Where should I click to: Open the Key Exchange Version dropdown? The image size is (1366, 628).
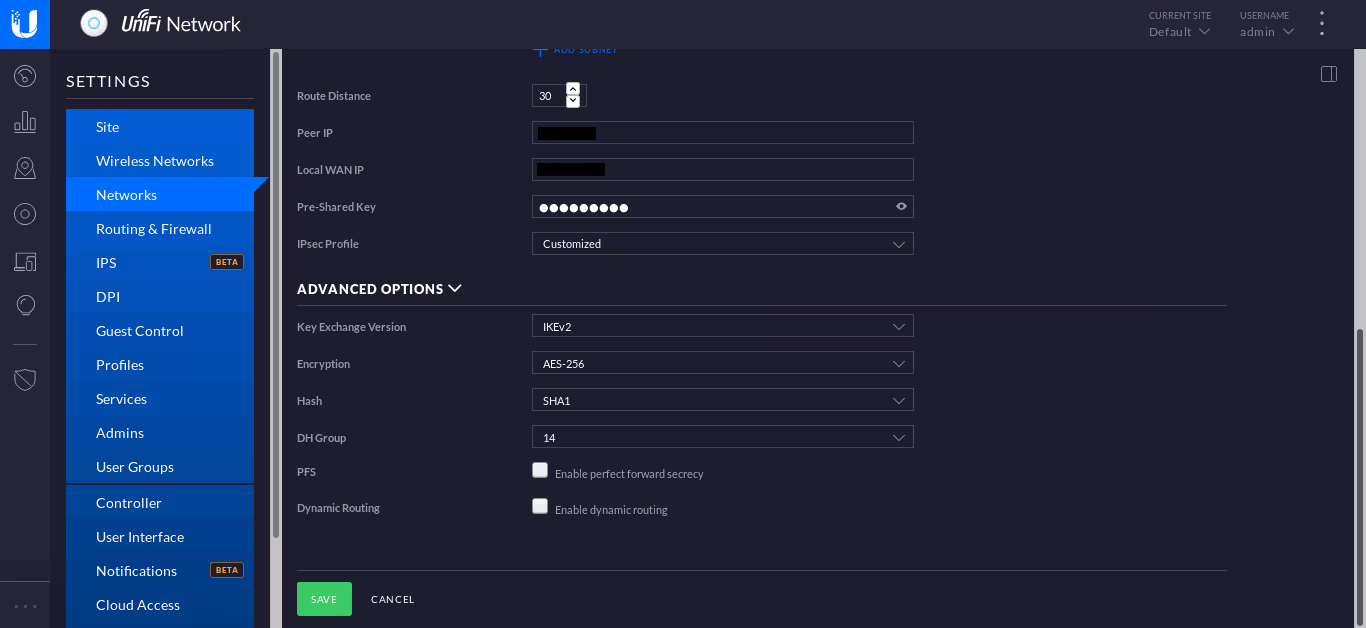(722, 327)
